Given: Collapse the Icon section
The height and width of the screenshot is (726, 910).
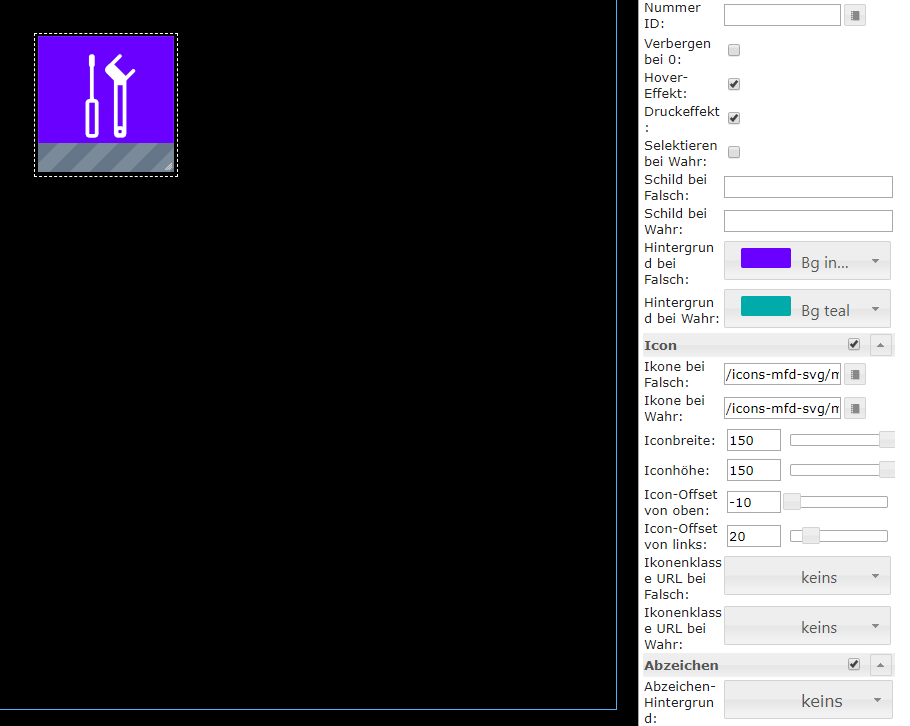Looking at the screenshot, I should click(x=880, y=344).
